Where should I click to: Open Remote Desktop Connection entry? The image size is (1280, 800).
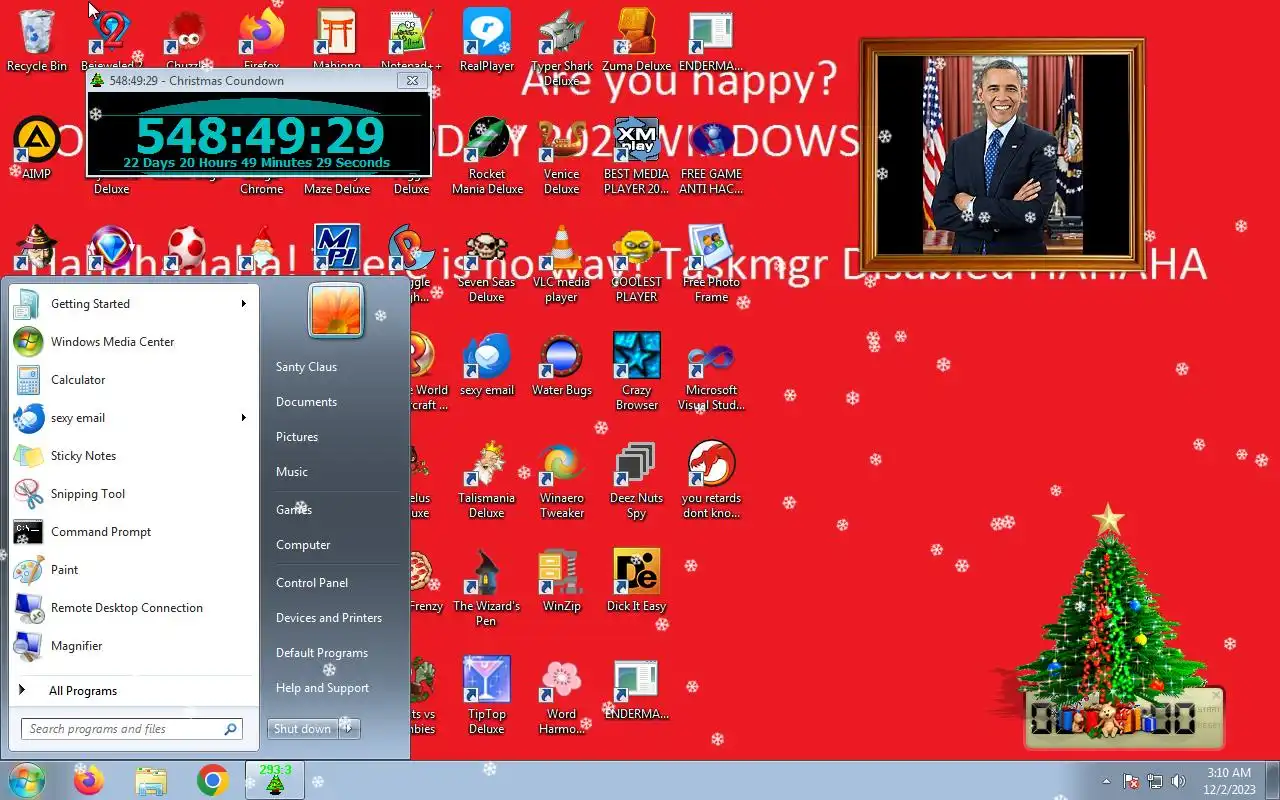click(x=134, y=608)
